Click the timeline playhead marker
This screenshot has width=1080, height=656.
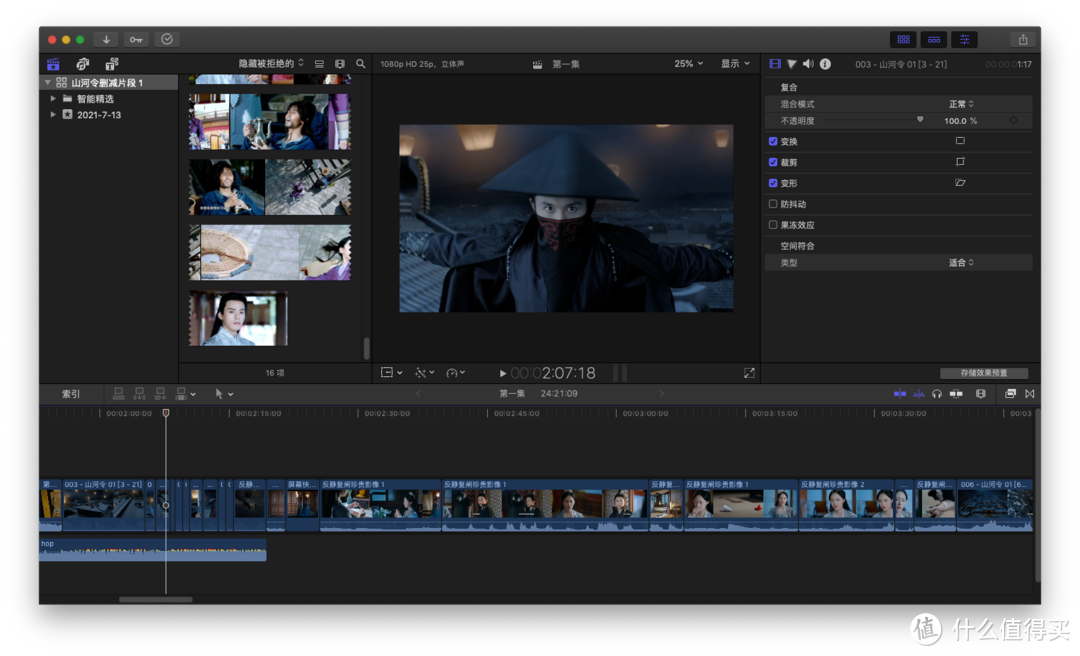(165, 413)
